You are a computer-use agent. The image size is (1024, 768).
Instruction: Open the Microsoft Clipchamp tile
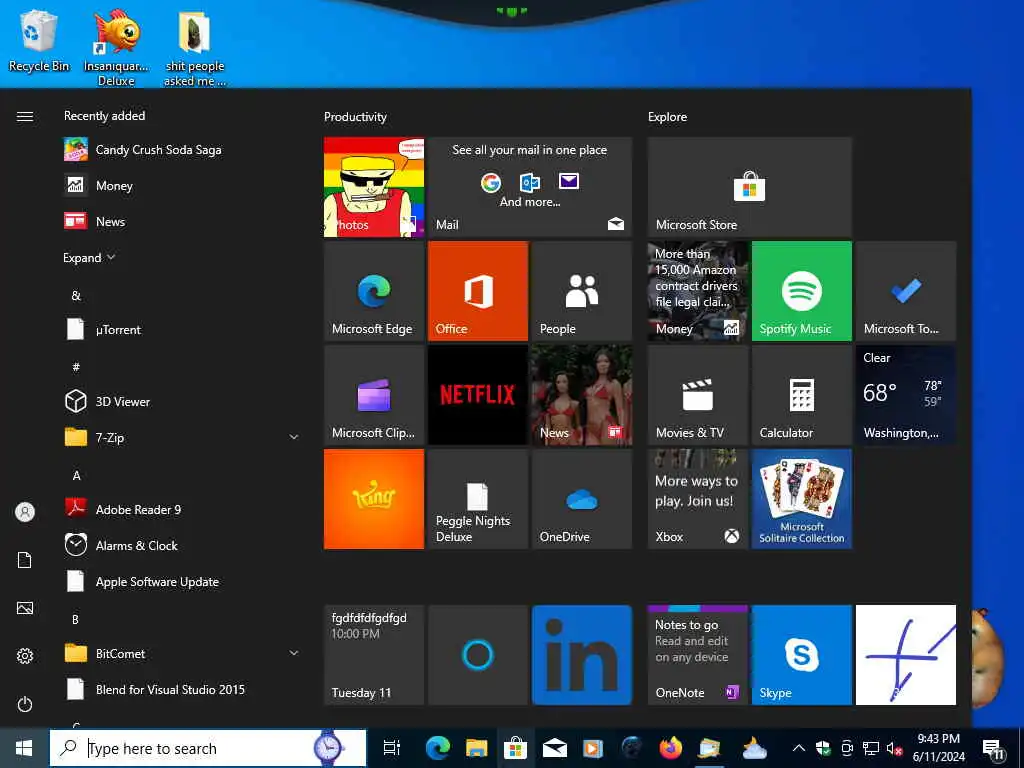coord(374,394)
